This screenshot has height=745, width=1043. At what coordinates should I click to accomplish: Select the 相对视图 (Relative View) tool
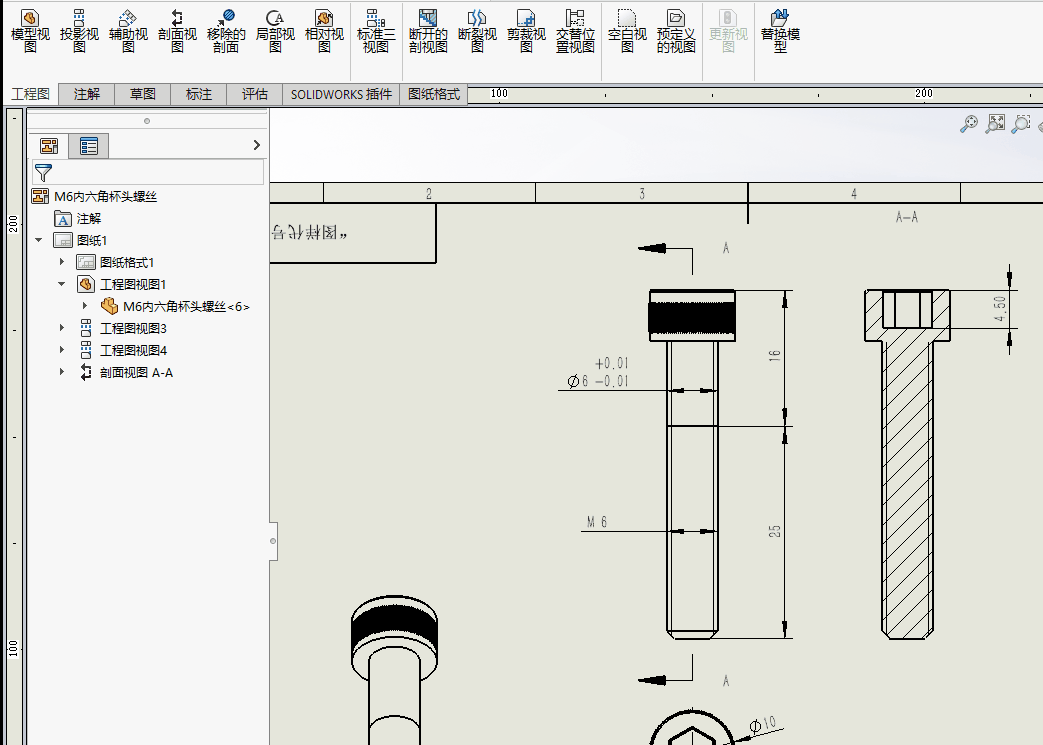pyautogui.click(x=324, y=31)
